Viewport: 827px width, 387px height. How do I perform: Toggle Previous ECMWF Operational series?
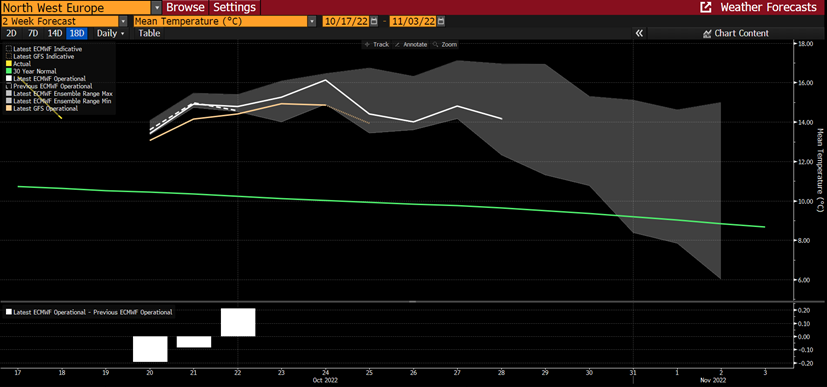pos(48,85)
